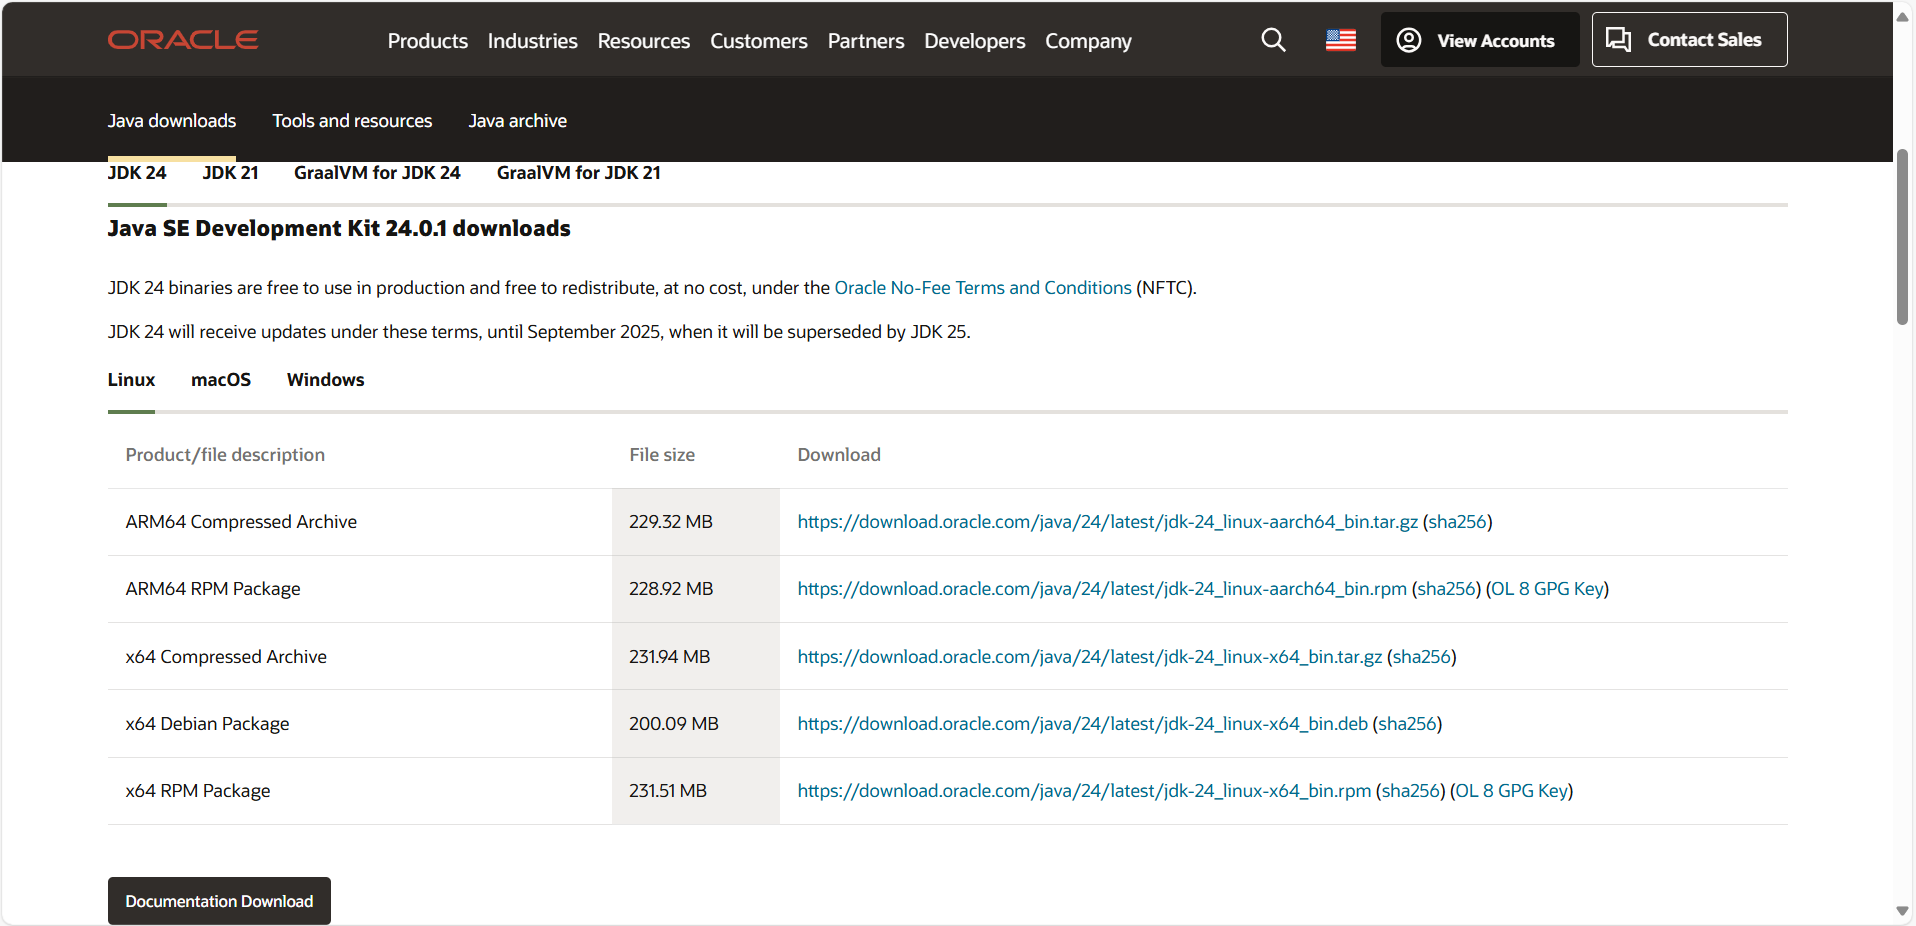
Task: Open sha256 for ARM64 Compressed Archive
Action: pyautogui.click(x=1457, y=522)
